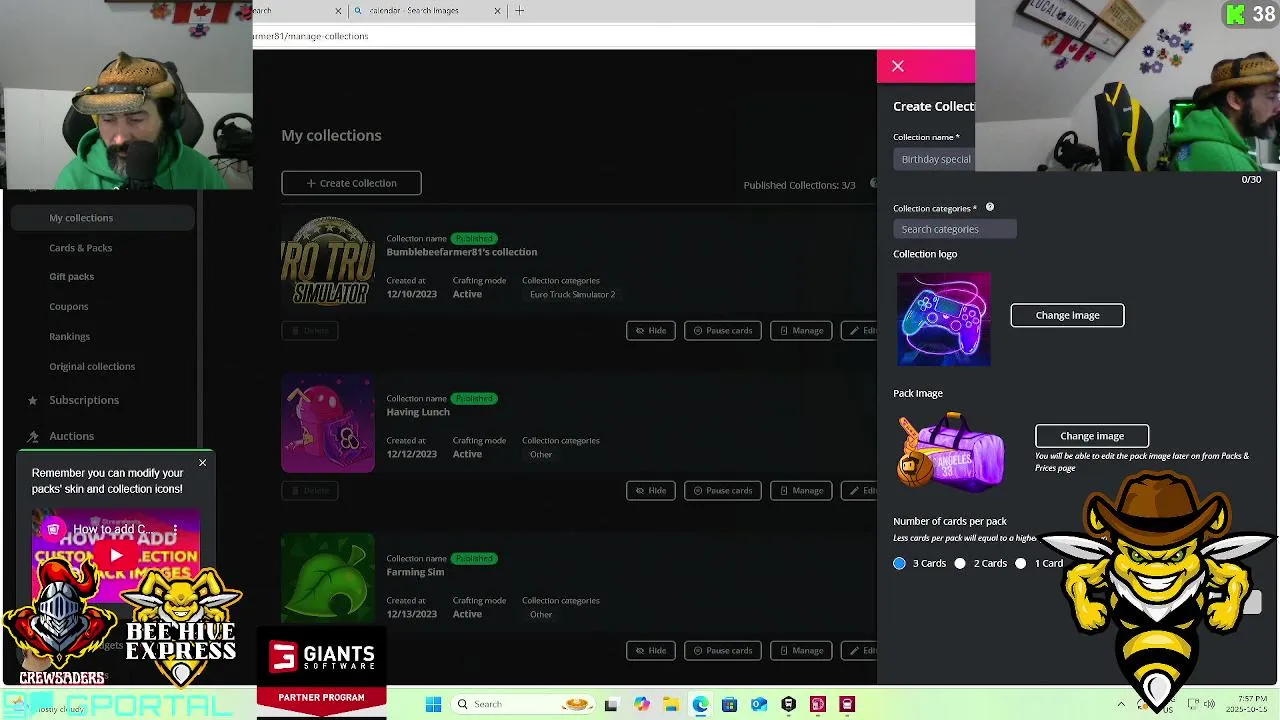This screenshot has width=1280, height=720.
Task: Click the Subscriptions star icon
Action: tap(32, 400)
